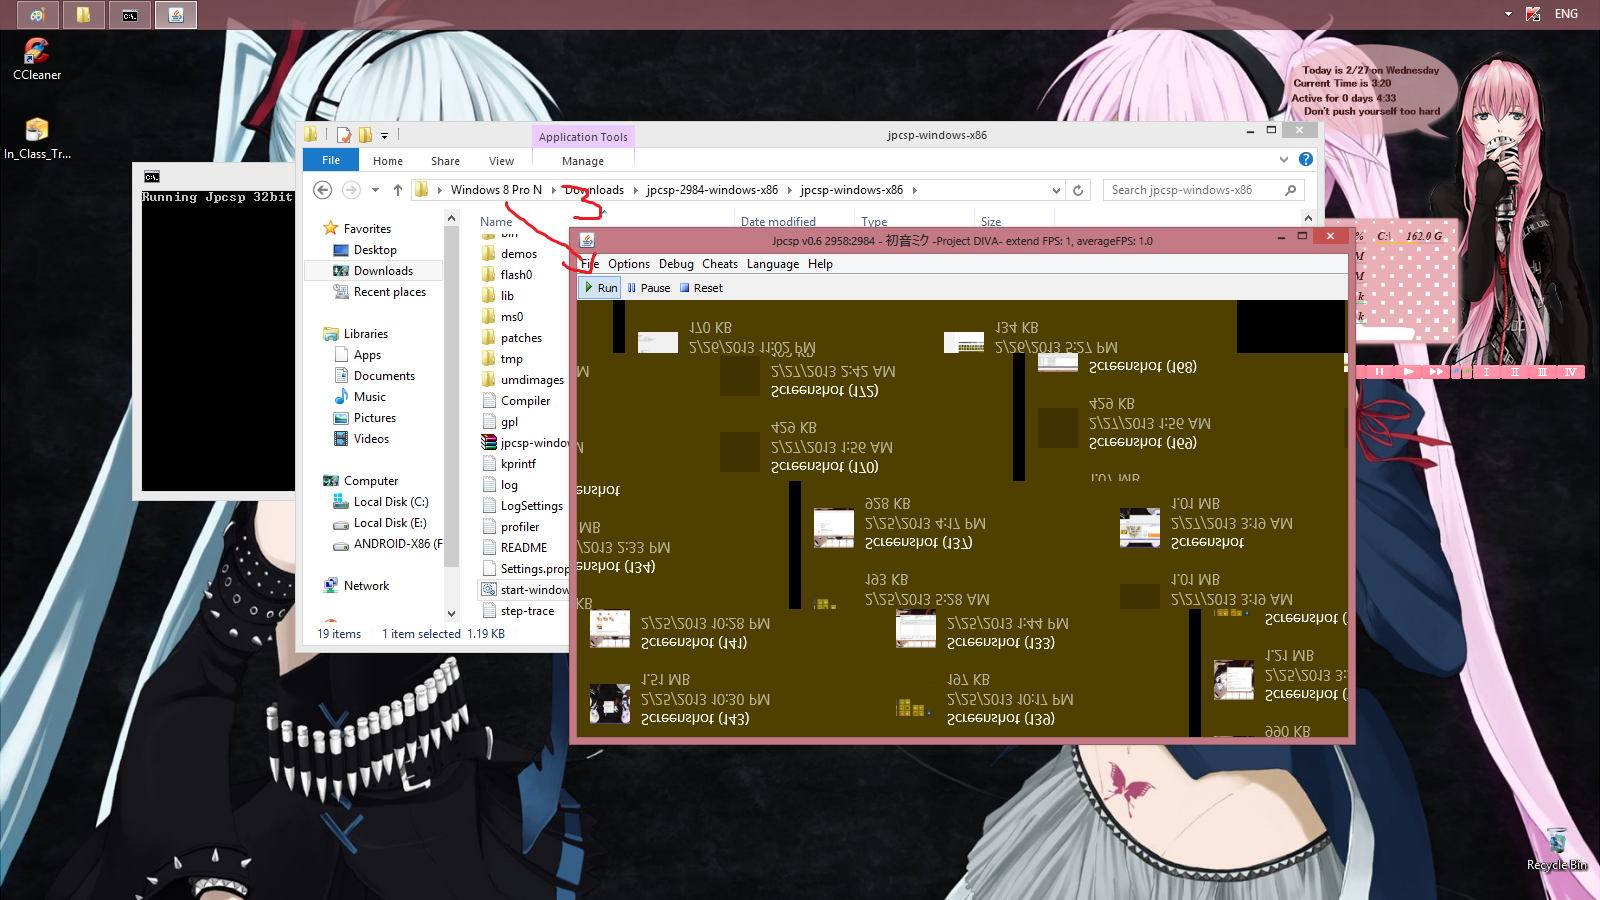Screen dimensions: 1600x900
Task: Click New folder icon in Explorer title bar
Action: [x=365, y=135]
